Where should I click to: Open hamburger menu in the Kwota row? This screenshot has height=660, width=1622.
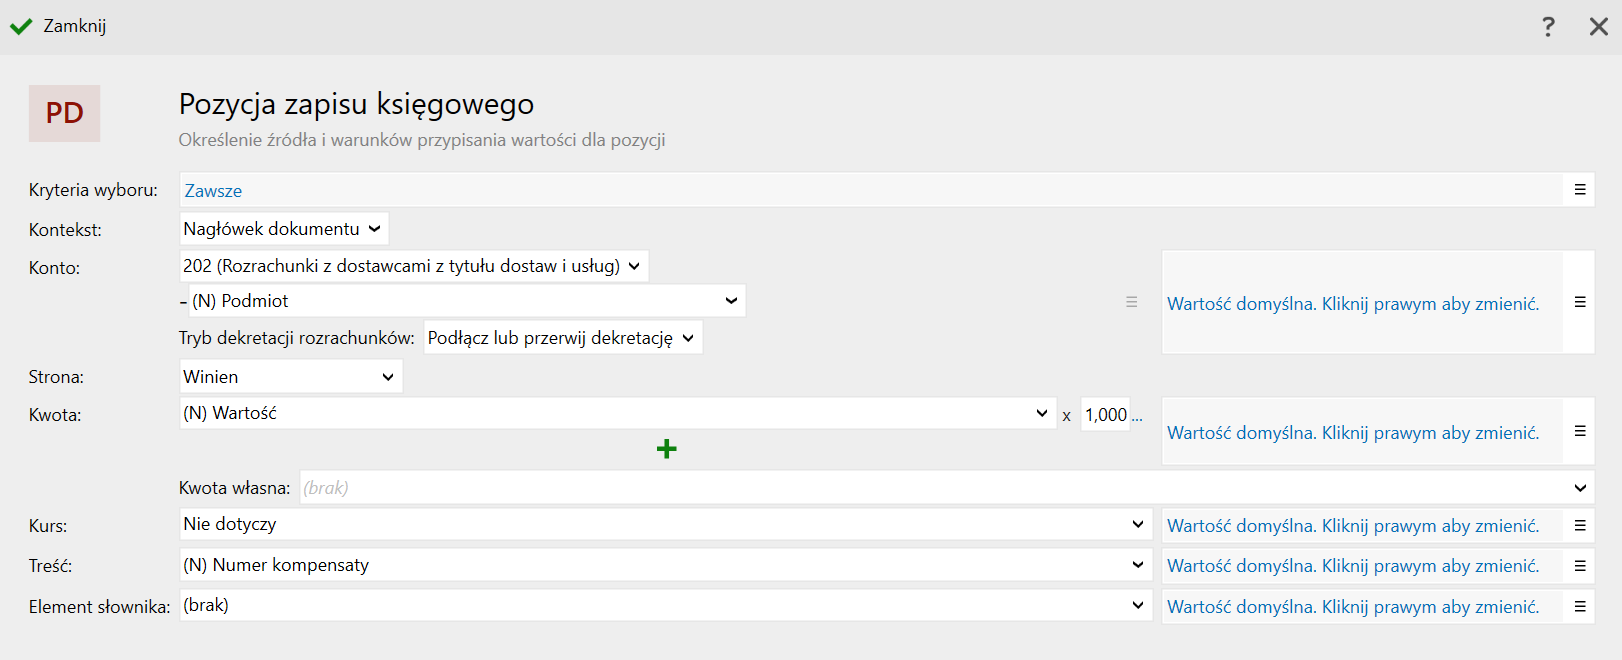[x=1580, y=431]
